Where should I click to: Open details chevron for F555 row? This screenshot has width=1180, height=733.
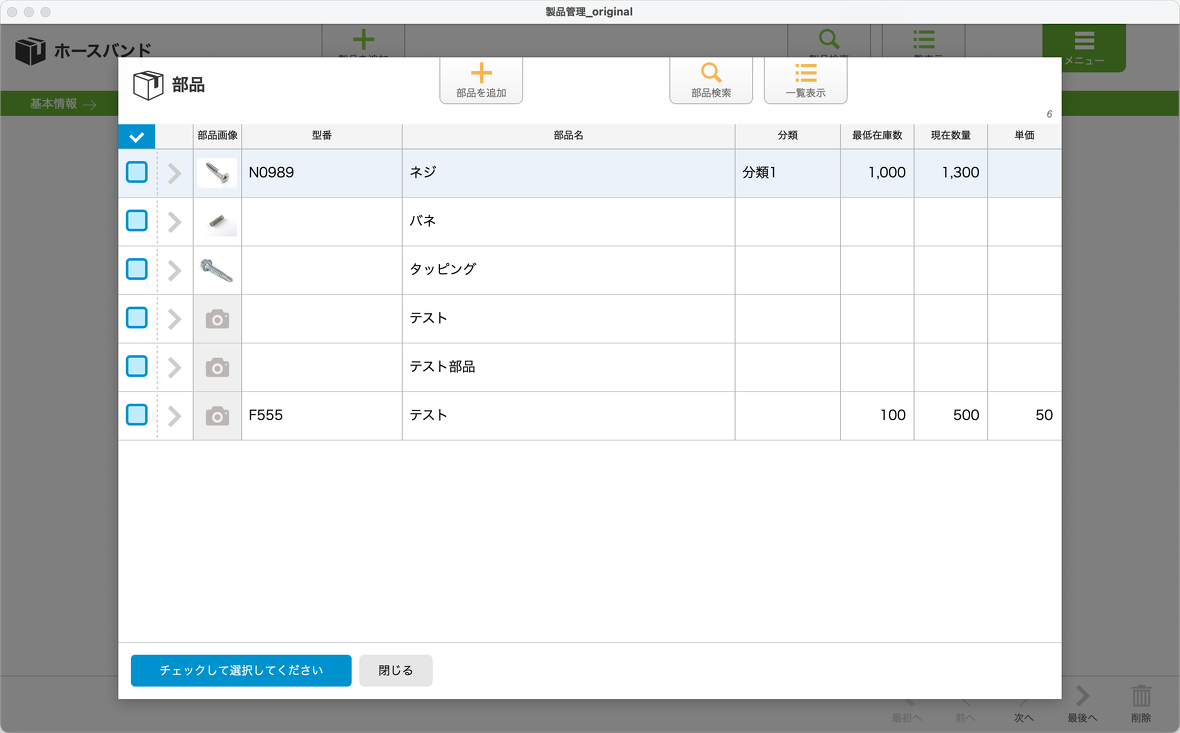tap(175, 416)
